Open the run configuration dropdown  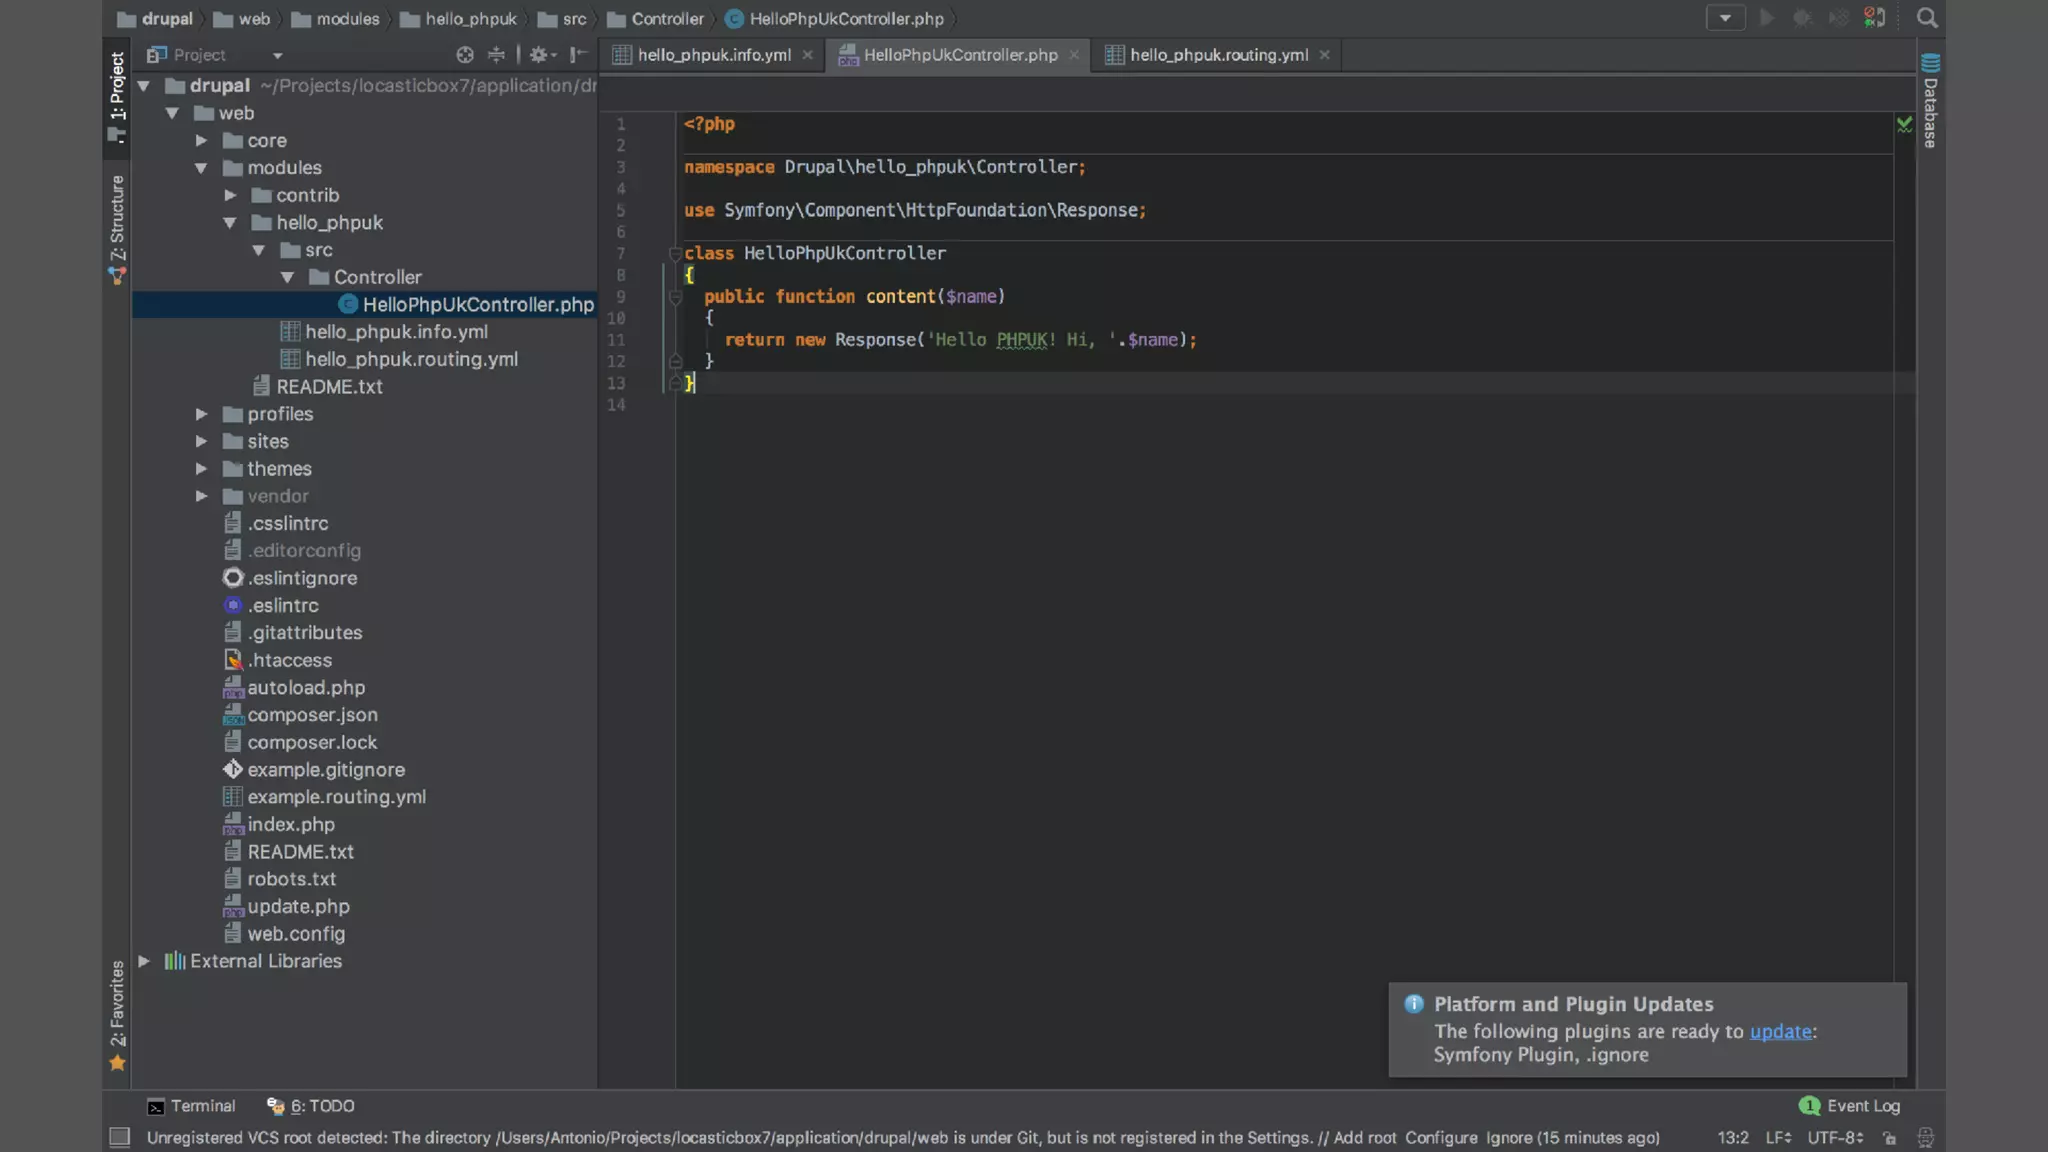coord(1725,18)
